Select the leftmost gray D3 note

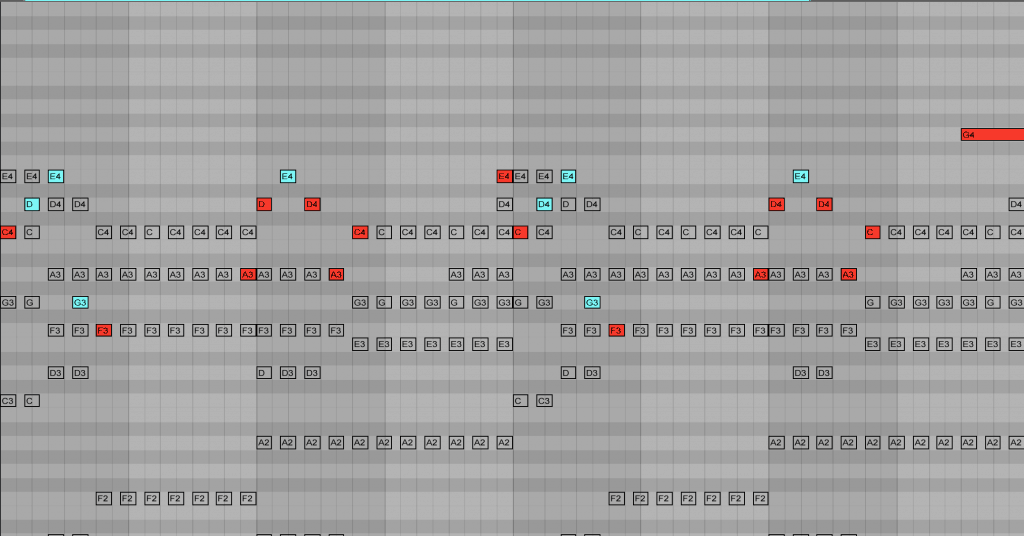(56, 373)
